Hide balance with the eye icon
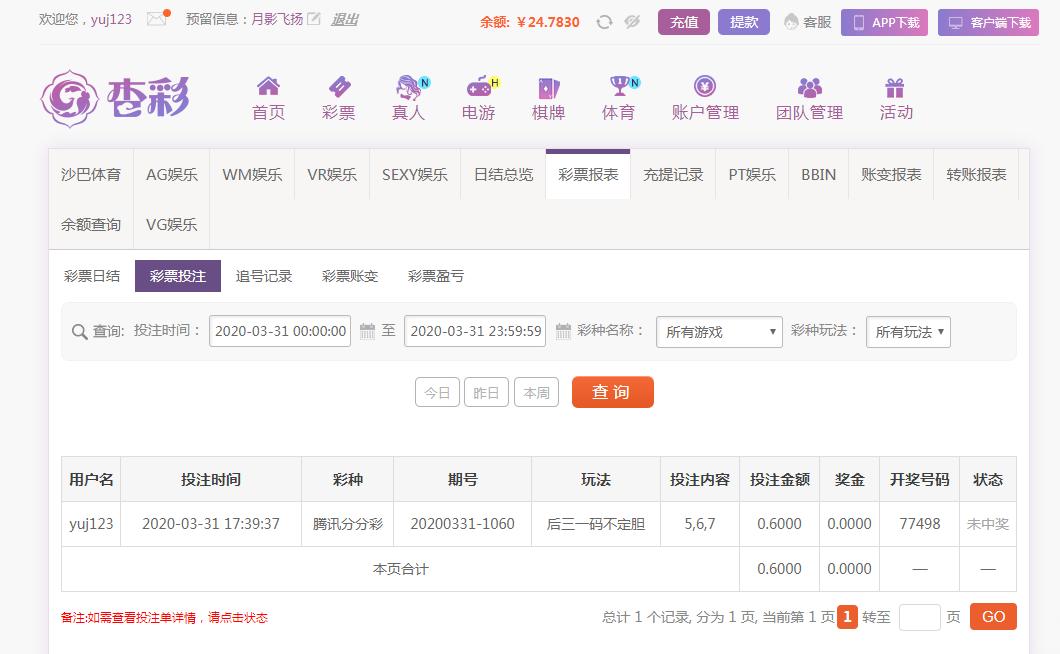1060x654 pixels. coord(632,22)
